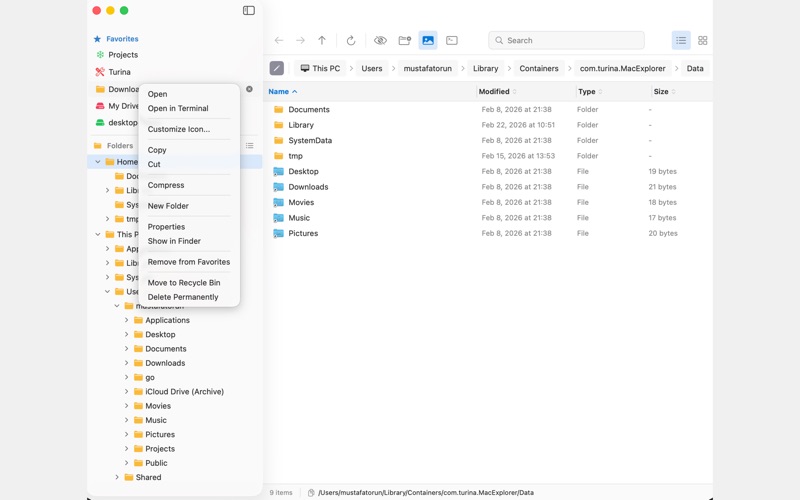Select This PC breadcrumb
Screen dimensions: 800x500
click(320, 68)
